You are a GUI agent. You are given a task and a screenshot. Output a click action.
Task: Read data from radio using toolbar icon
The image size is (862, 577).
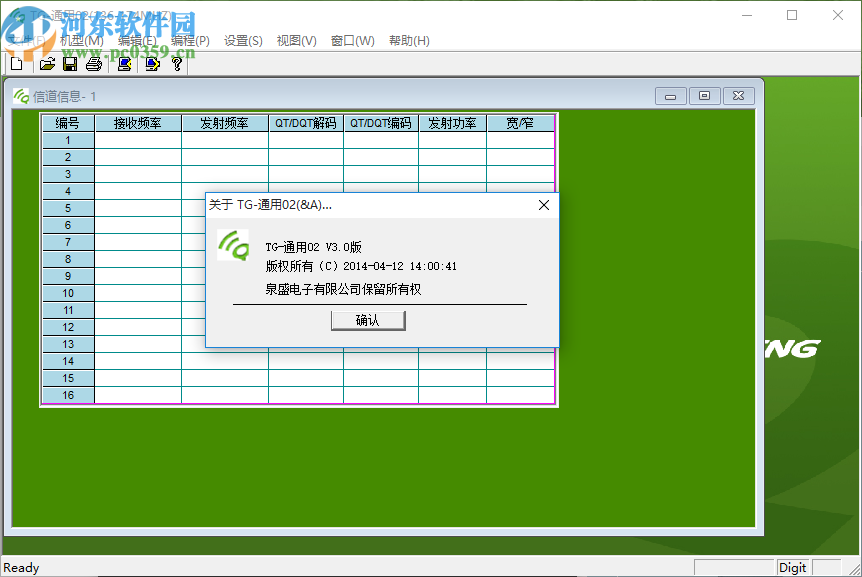(x=122, y=63)
